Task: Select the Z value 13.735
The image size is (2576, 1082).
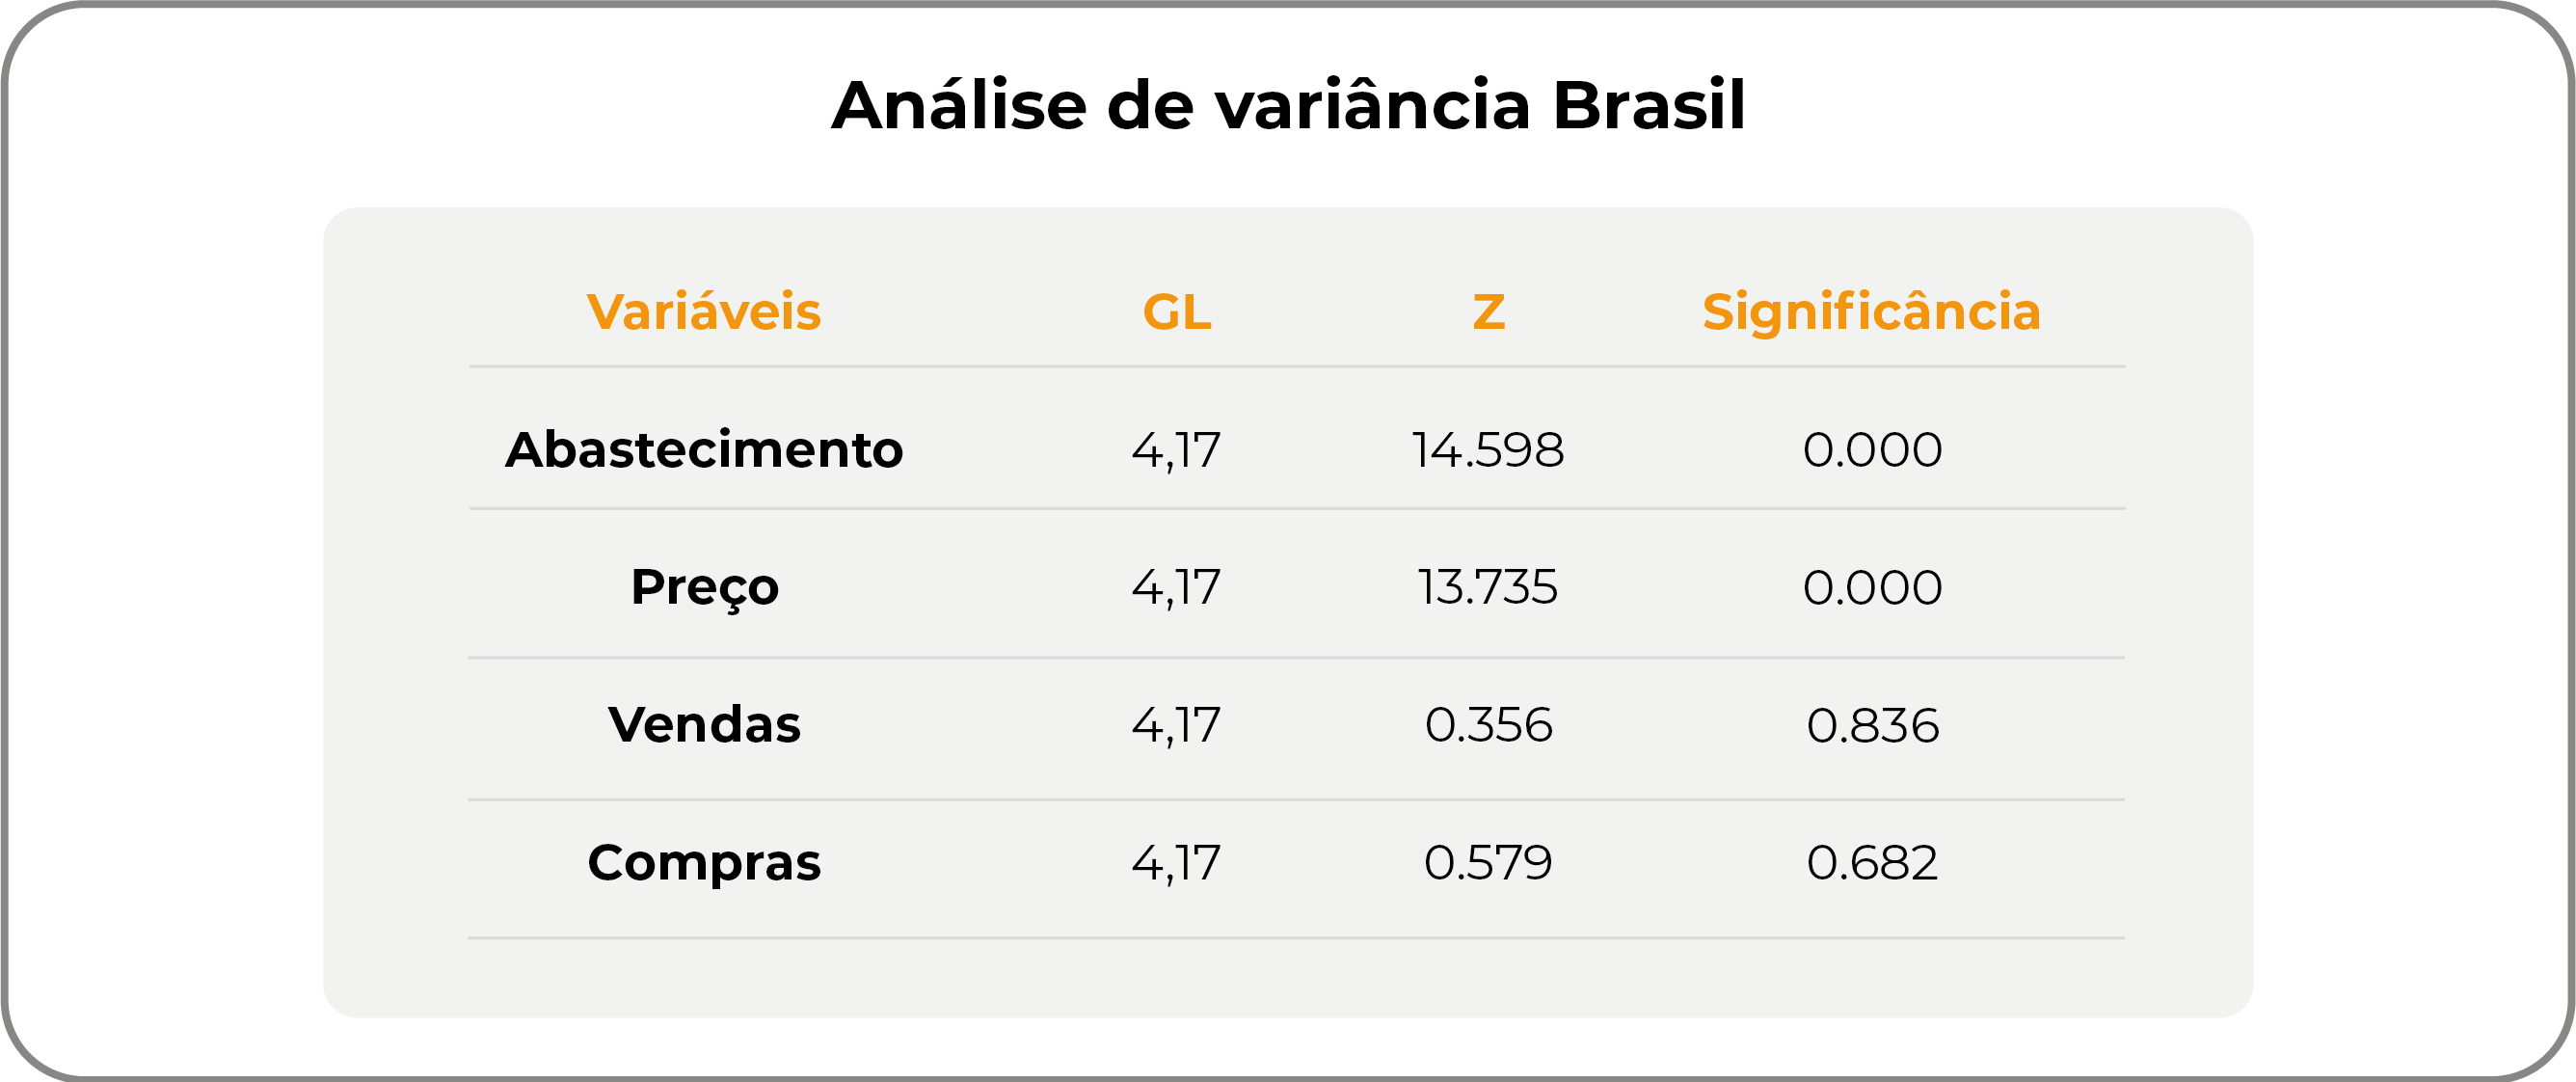Action: click(x=1488, y=587)
